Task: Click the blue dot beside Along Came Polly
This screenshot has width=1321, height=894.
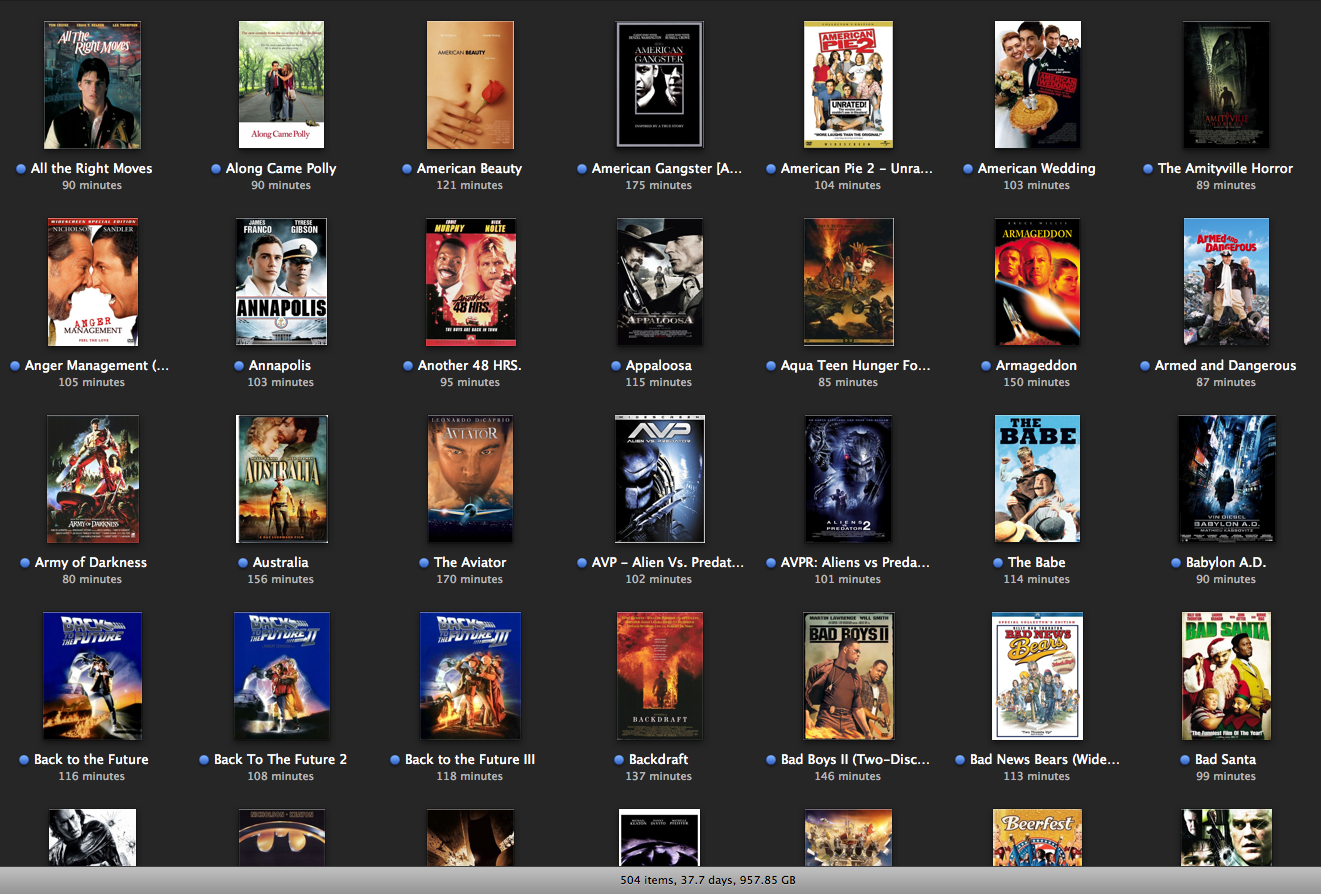Action: (x=216, y=169)
